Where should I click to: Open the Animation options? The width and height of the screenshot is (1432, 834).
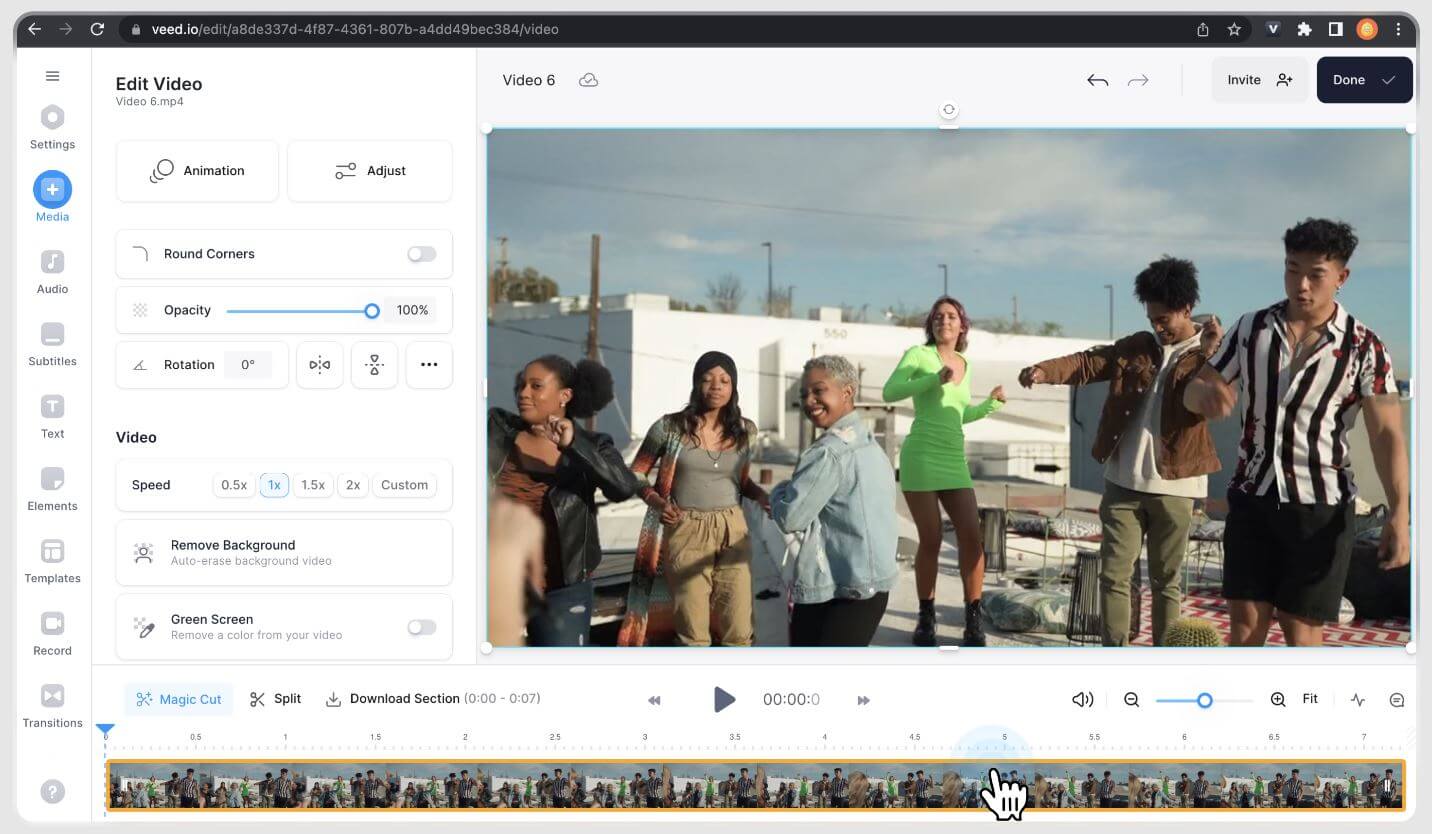point(198,171)
